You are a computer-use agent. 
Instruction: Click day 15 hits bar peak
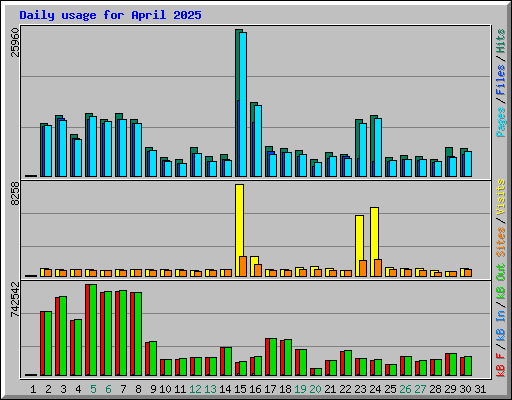239,31
